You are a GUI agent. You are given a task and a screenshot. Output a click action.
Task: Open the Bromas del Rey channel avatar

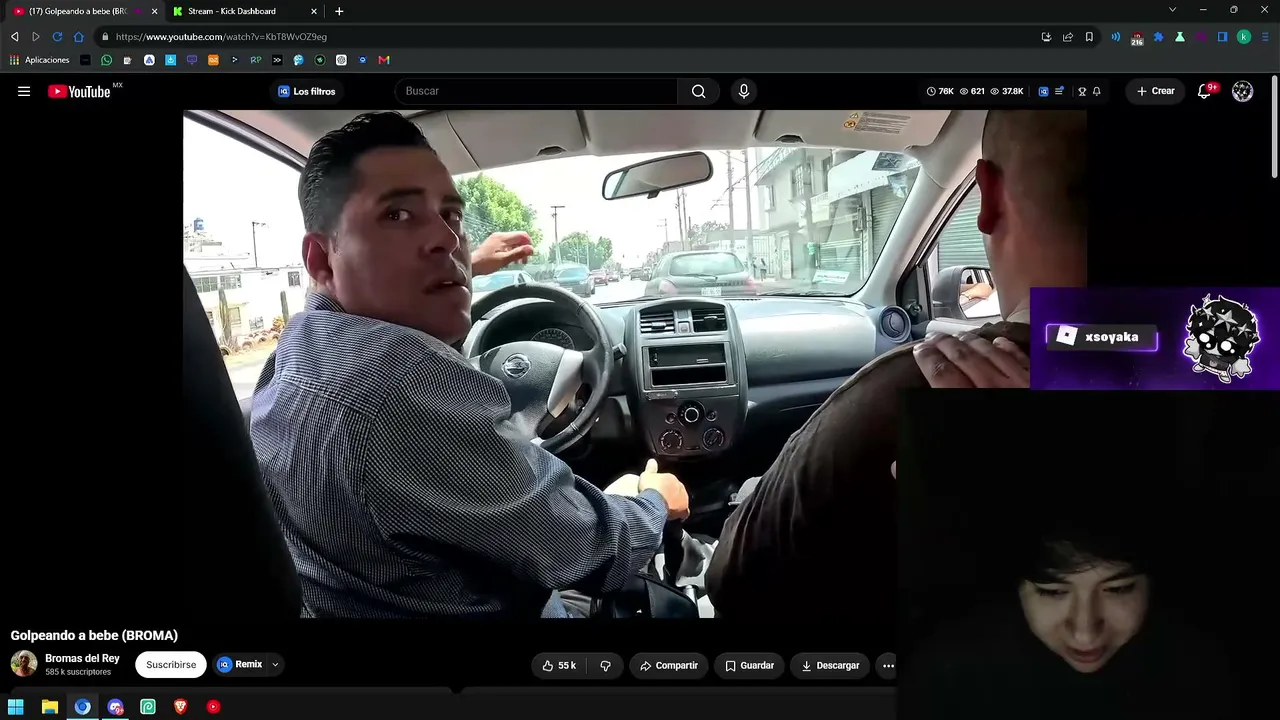(24, 664)
